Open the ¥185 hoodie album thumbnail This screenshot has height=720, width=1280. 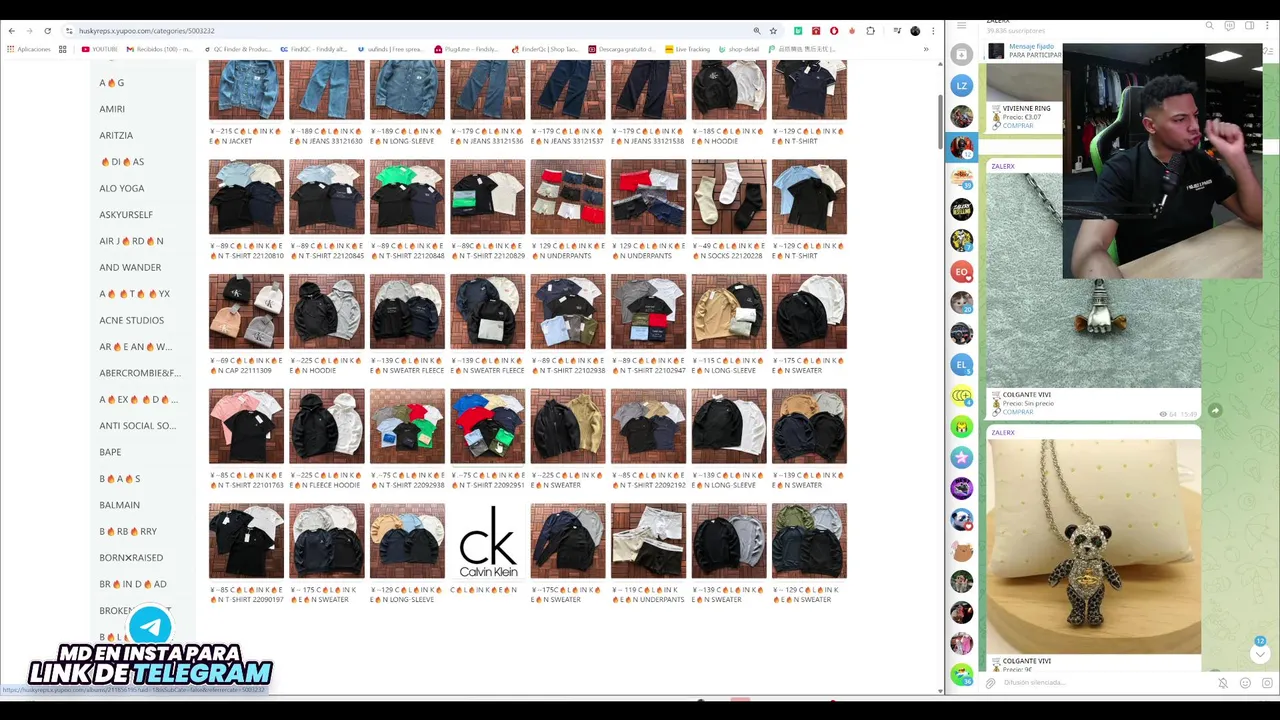tap(729, 90)
